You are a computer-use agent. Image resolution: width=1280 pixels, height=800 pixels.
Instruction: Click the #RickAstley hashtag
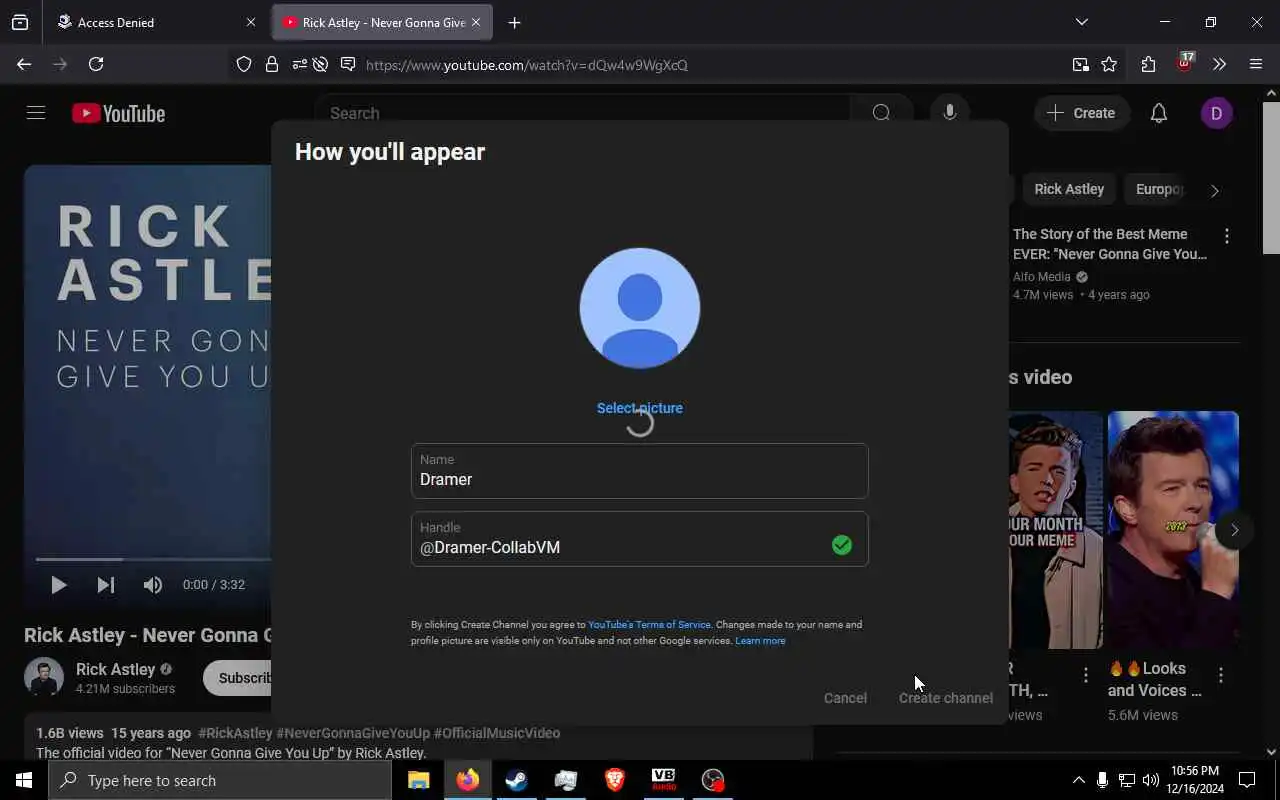click(x=235, y=733)
